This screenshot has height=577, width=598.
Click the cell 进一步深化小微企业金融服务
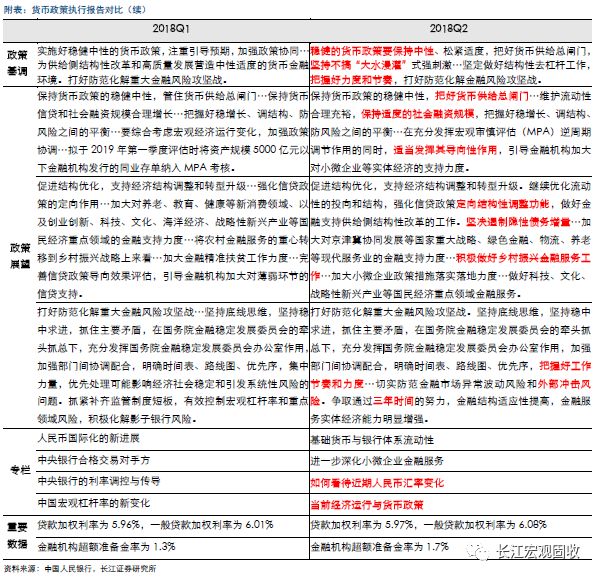[x=377, y=461]
